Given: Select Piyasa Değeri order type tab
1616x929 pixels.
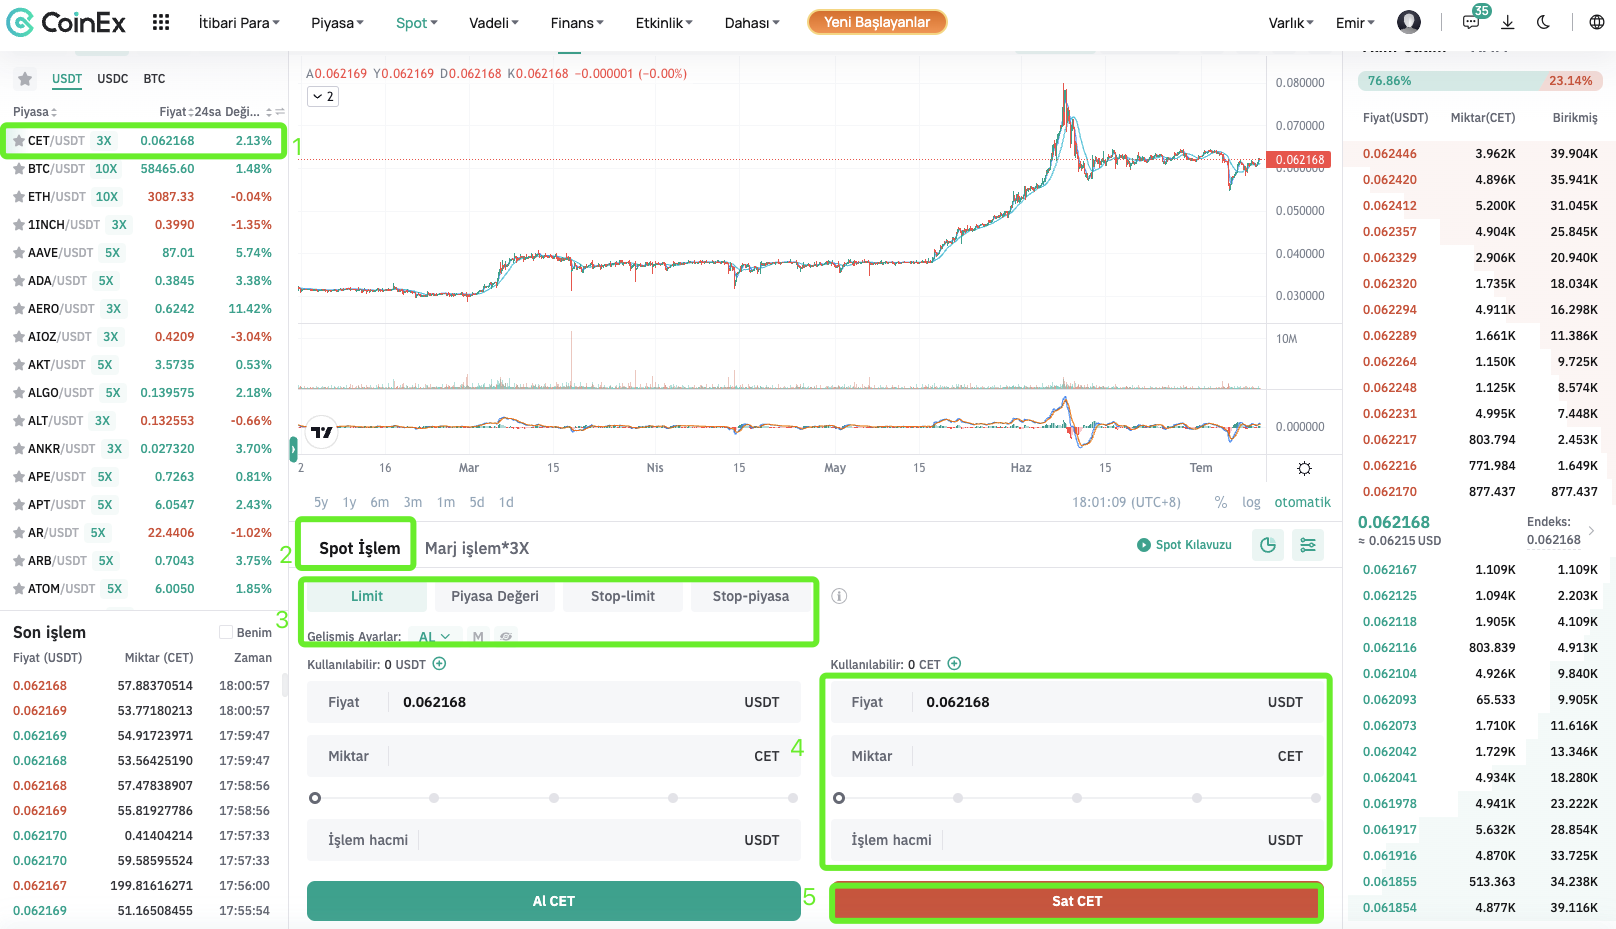Looking at the screenshot, I should click(x=495, y=596).
